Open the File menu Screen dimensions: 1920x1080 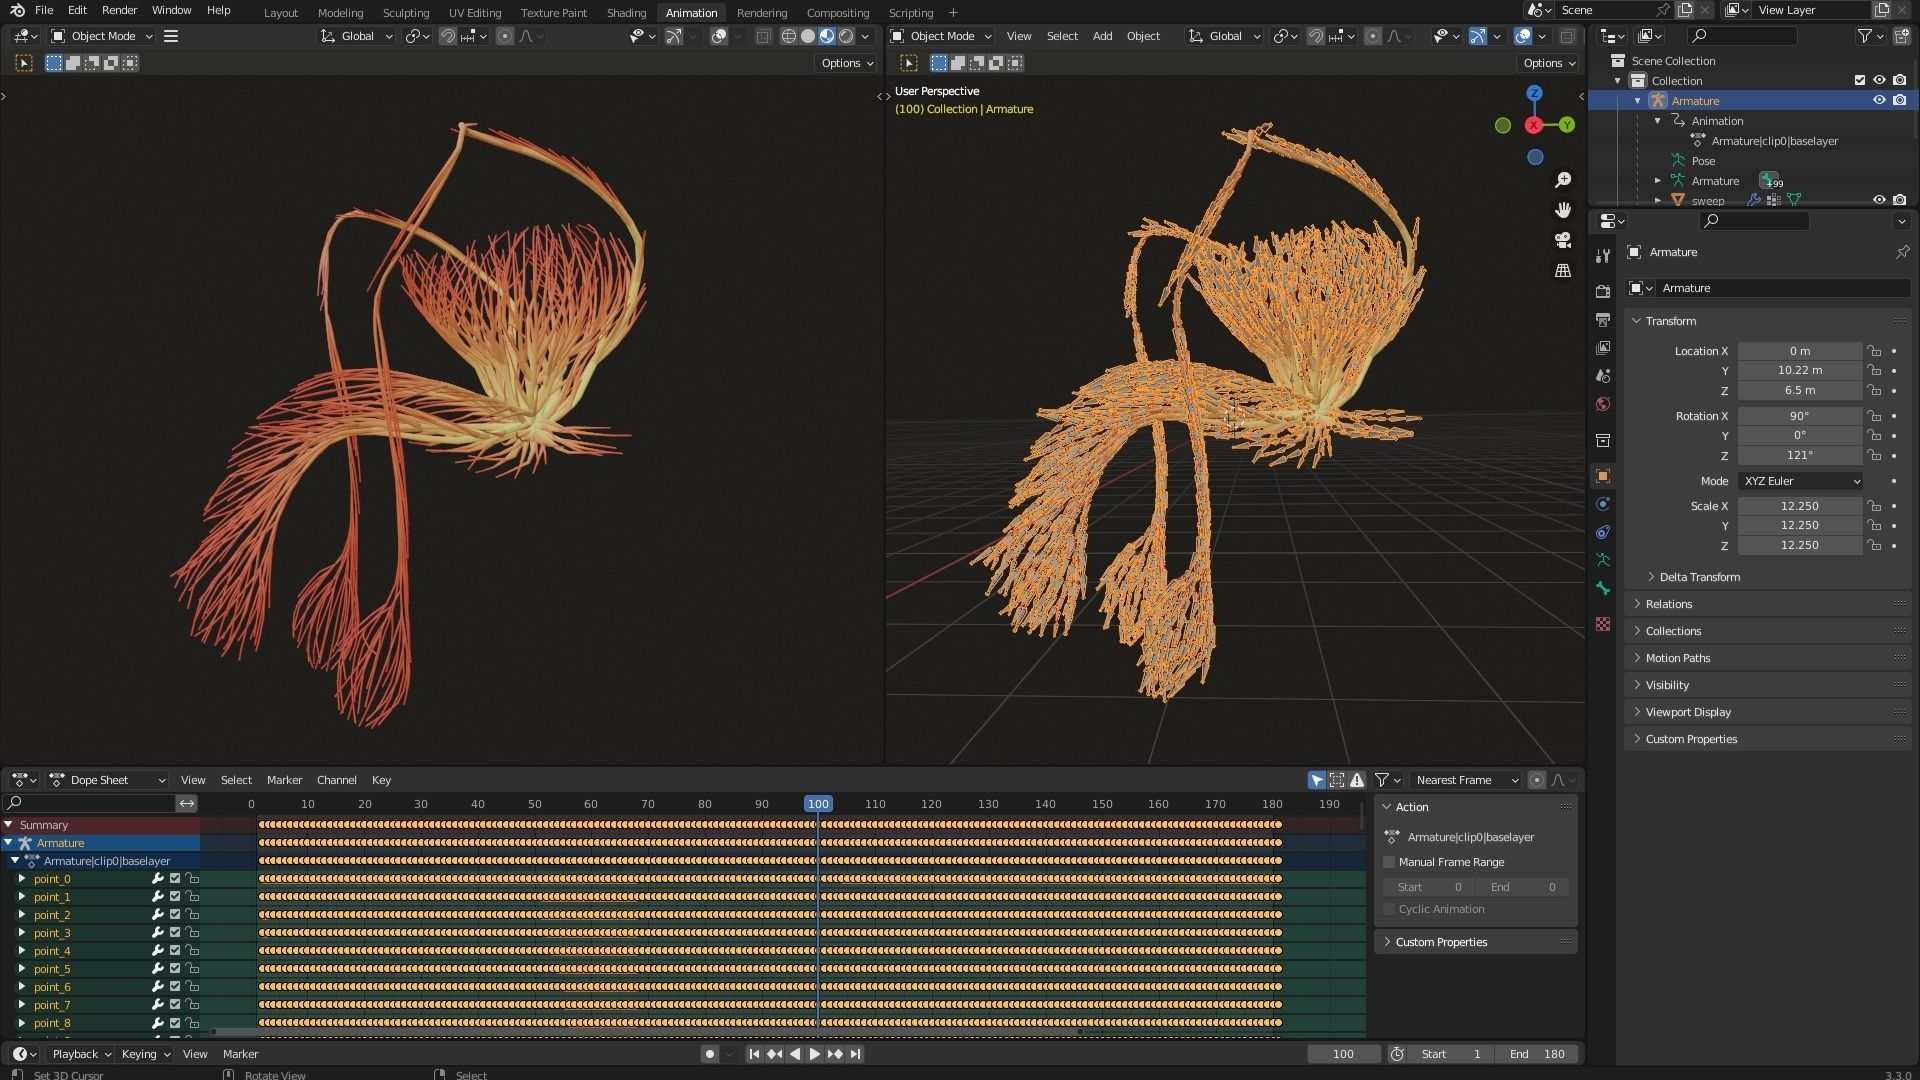coord(44,10)
